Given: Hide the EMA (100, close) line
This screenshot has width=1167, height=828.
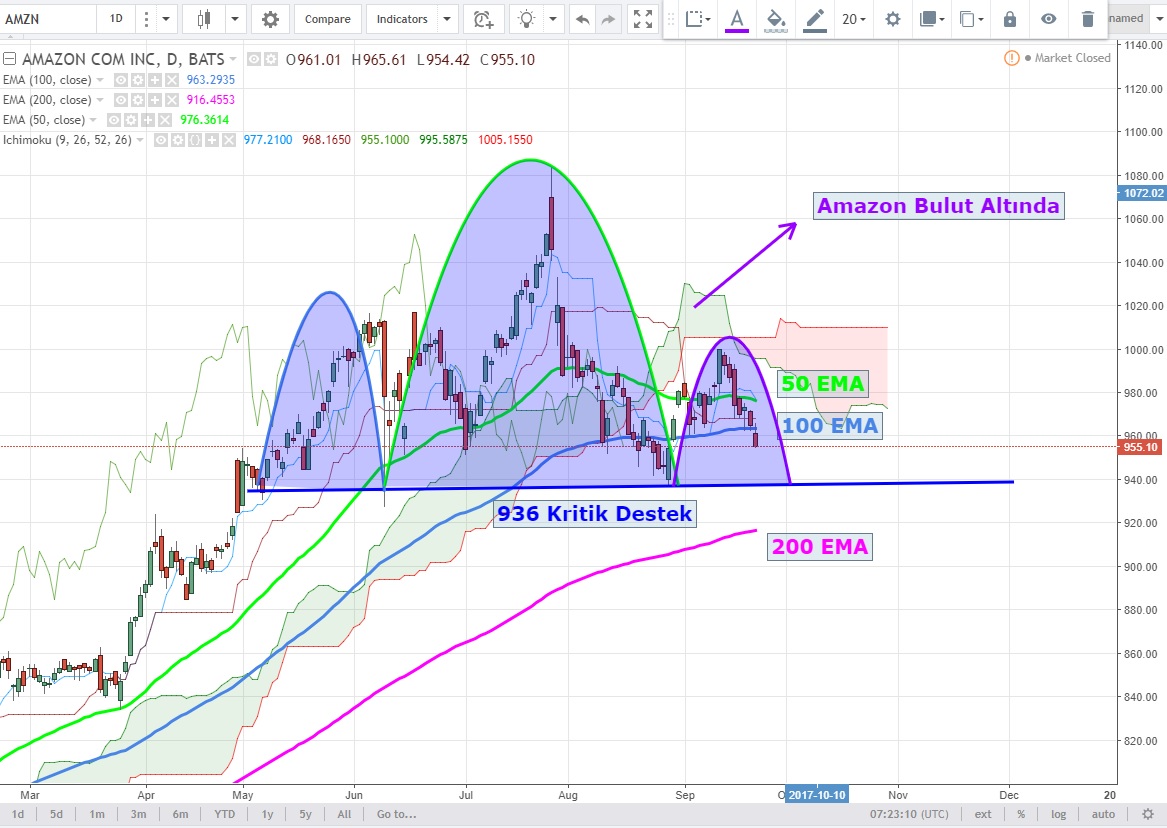Looking at the screenshot, I should tap(121, 80).
